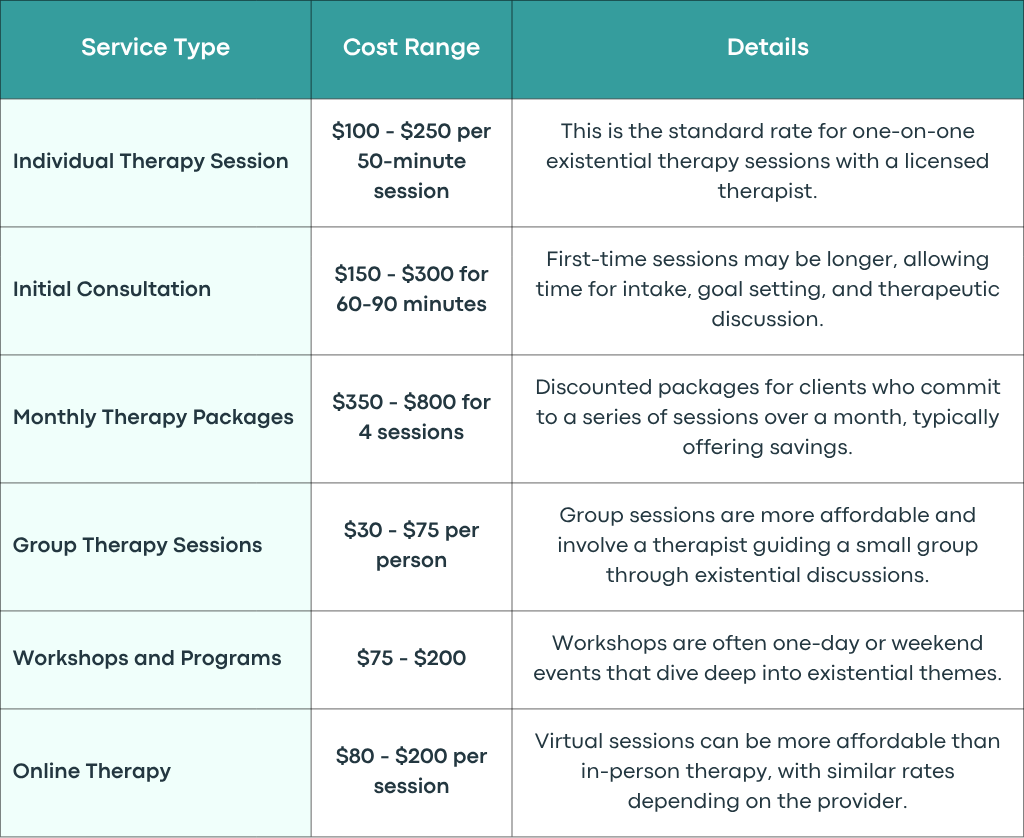This screenshot has height=838, width=1024.
Task: Click the details text about licensed therapist
Action: pyautogui.click(x=767, y=161)
